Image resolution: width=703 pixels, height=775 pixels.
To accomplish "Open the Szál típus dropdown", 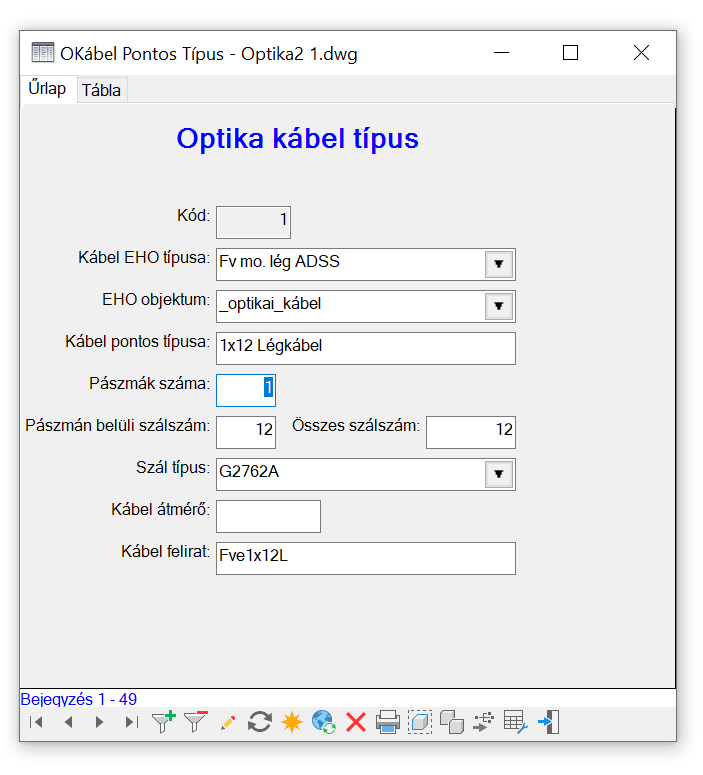I will pos(498,474).
